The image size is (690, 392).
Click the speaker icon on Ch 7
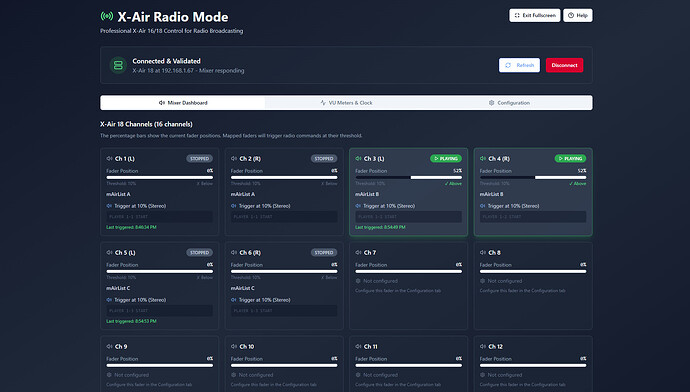coord(358,253)
